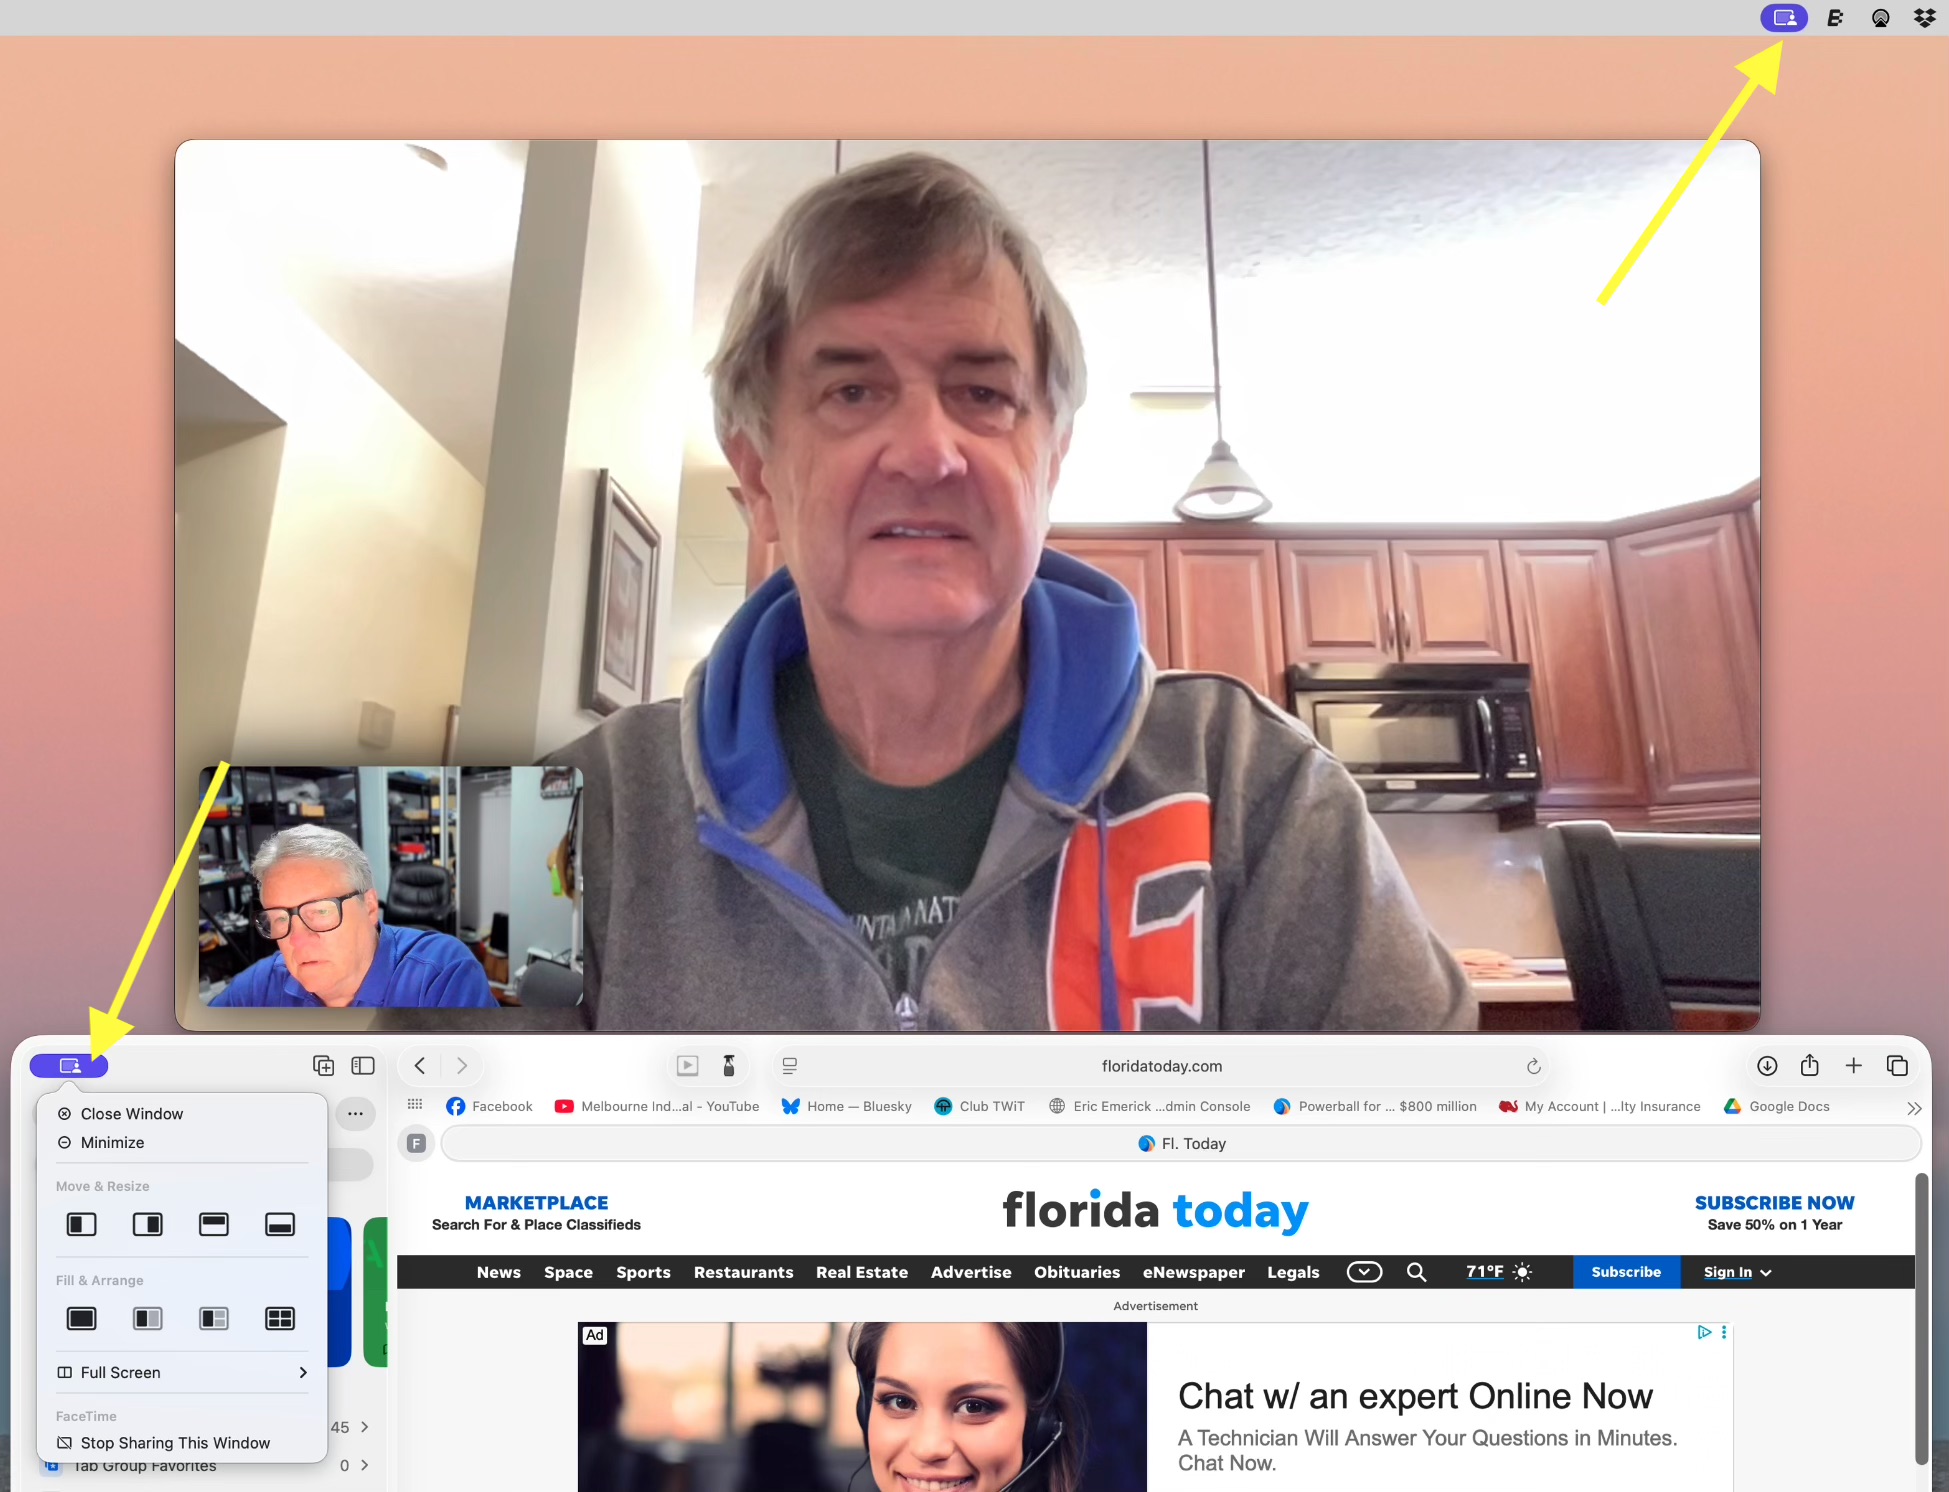The height and width of the screenshot is (1492, 1949).
Task: Show more bookmarks with double chevron
Action: pos(1914,1108)
